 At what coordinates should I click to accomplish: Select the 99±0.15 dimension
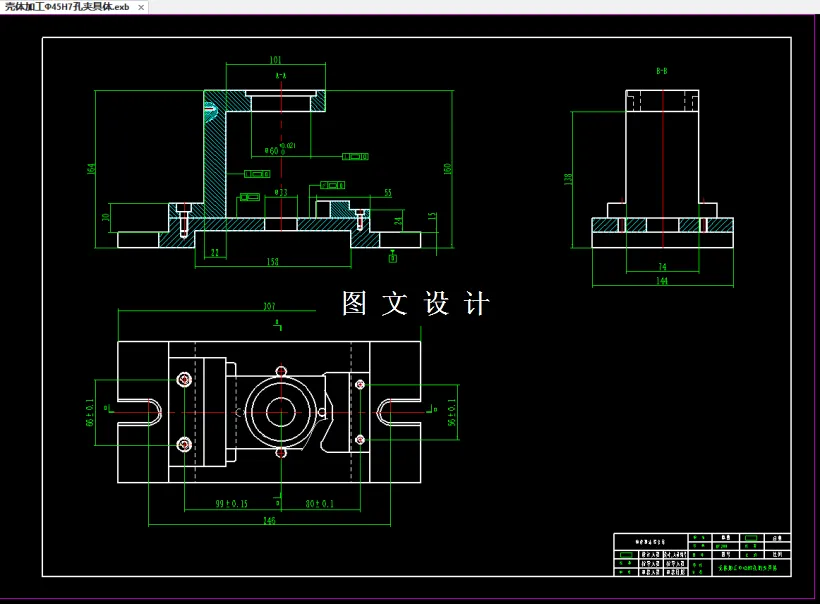point(232,504)
